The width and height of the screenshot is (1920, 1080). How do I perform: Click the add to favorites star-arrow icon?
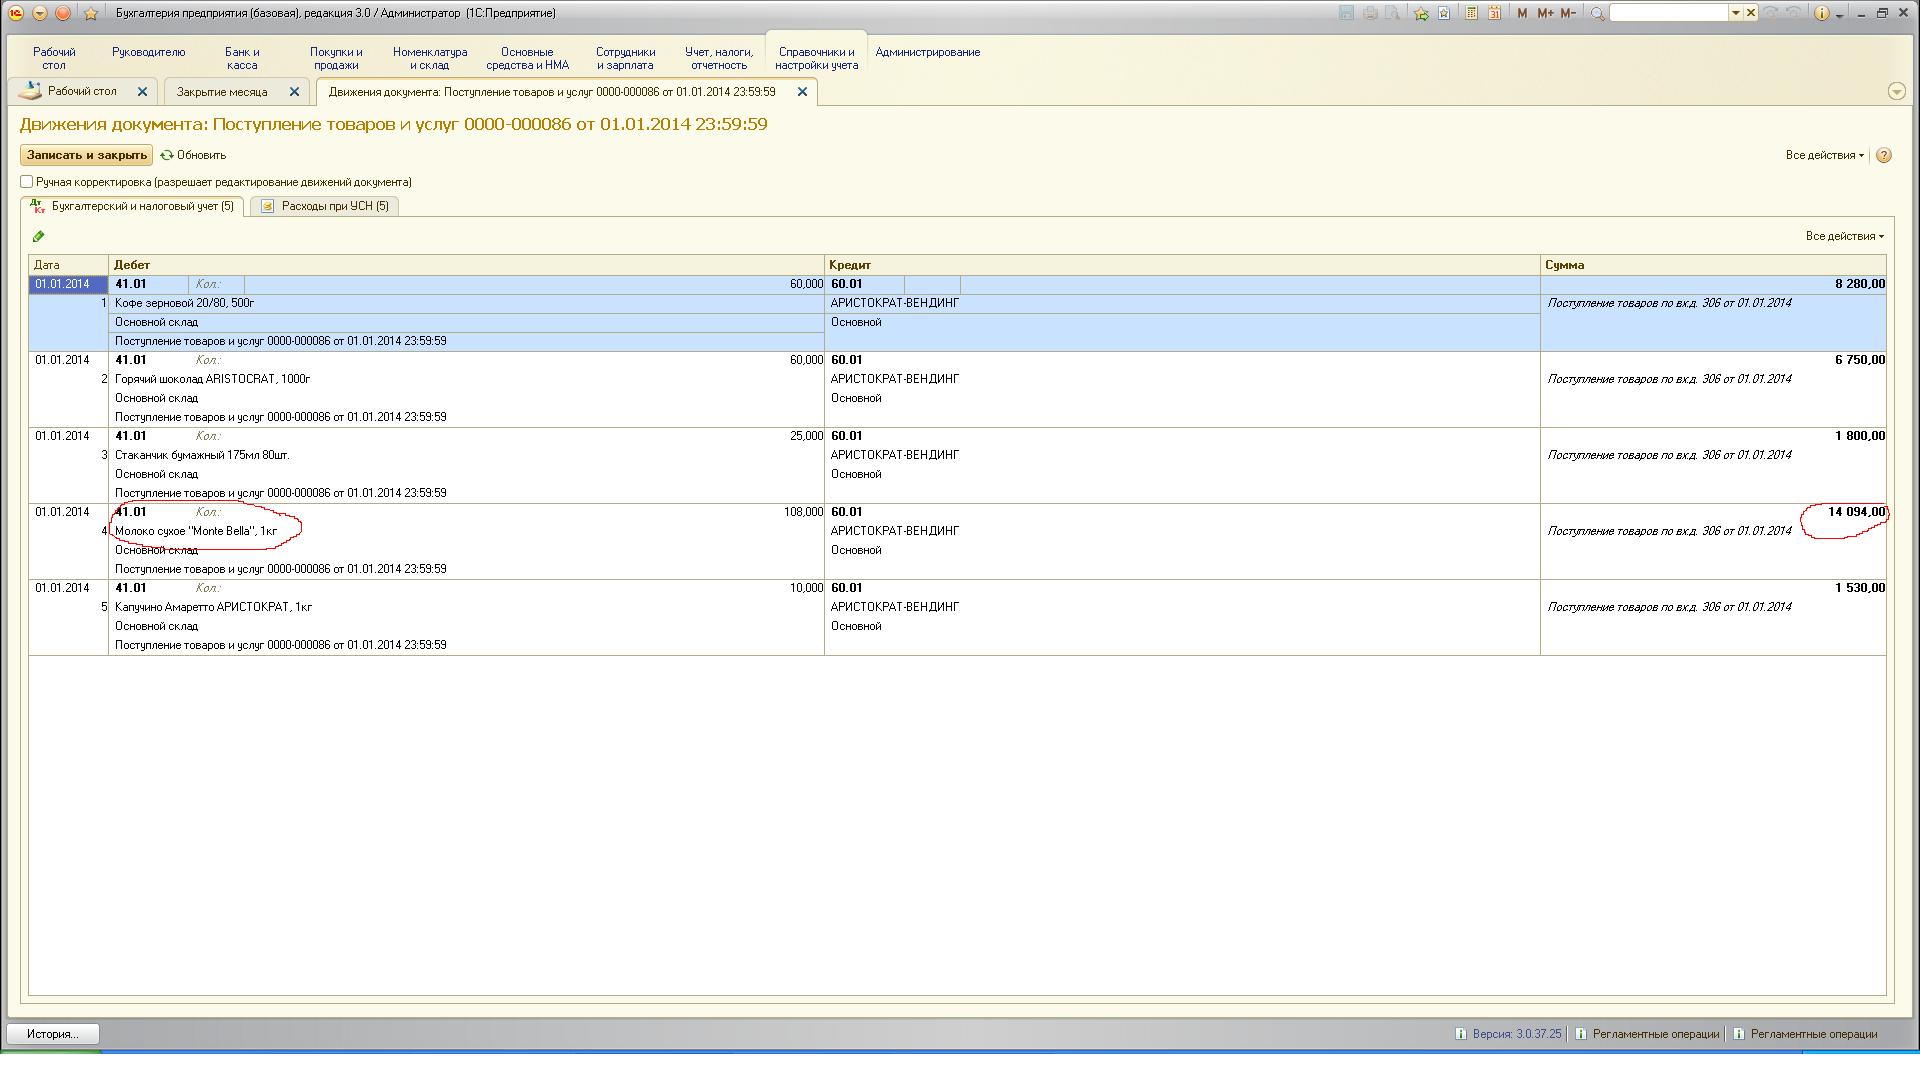(1421, 13)
